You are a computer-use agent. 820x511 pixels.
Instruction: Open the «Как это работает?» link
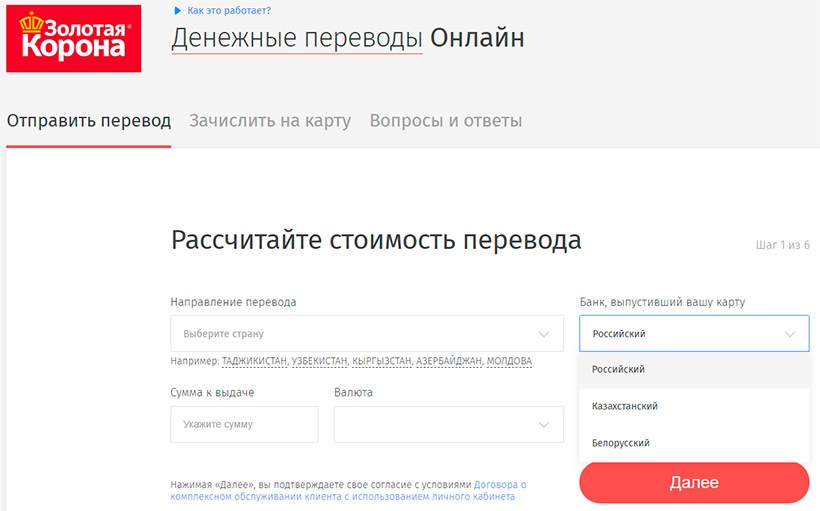coord(228,11)
